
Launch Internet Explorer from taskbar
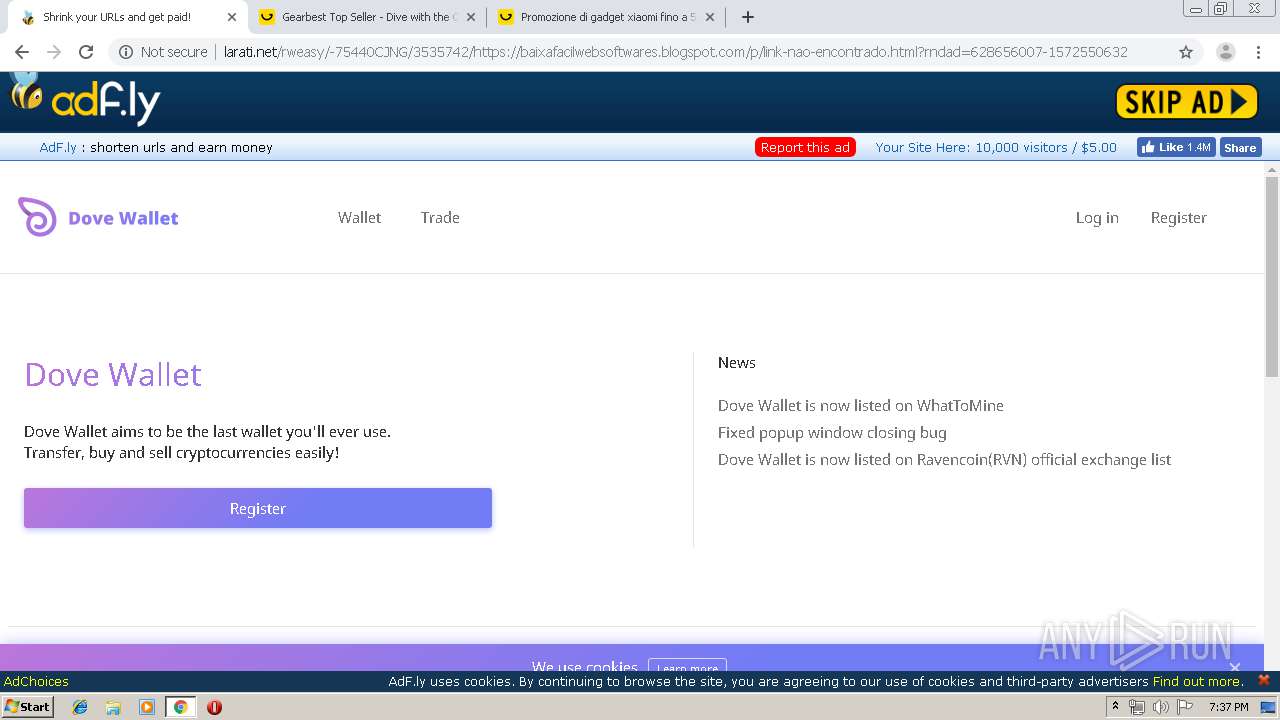point(80,707)
